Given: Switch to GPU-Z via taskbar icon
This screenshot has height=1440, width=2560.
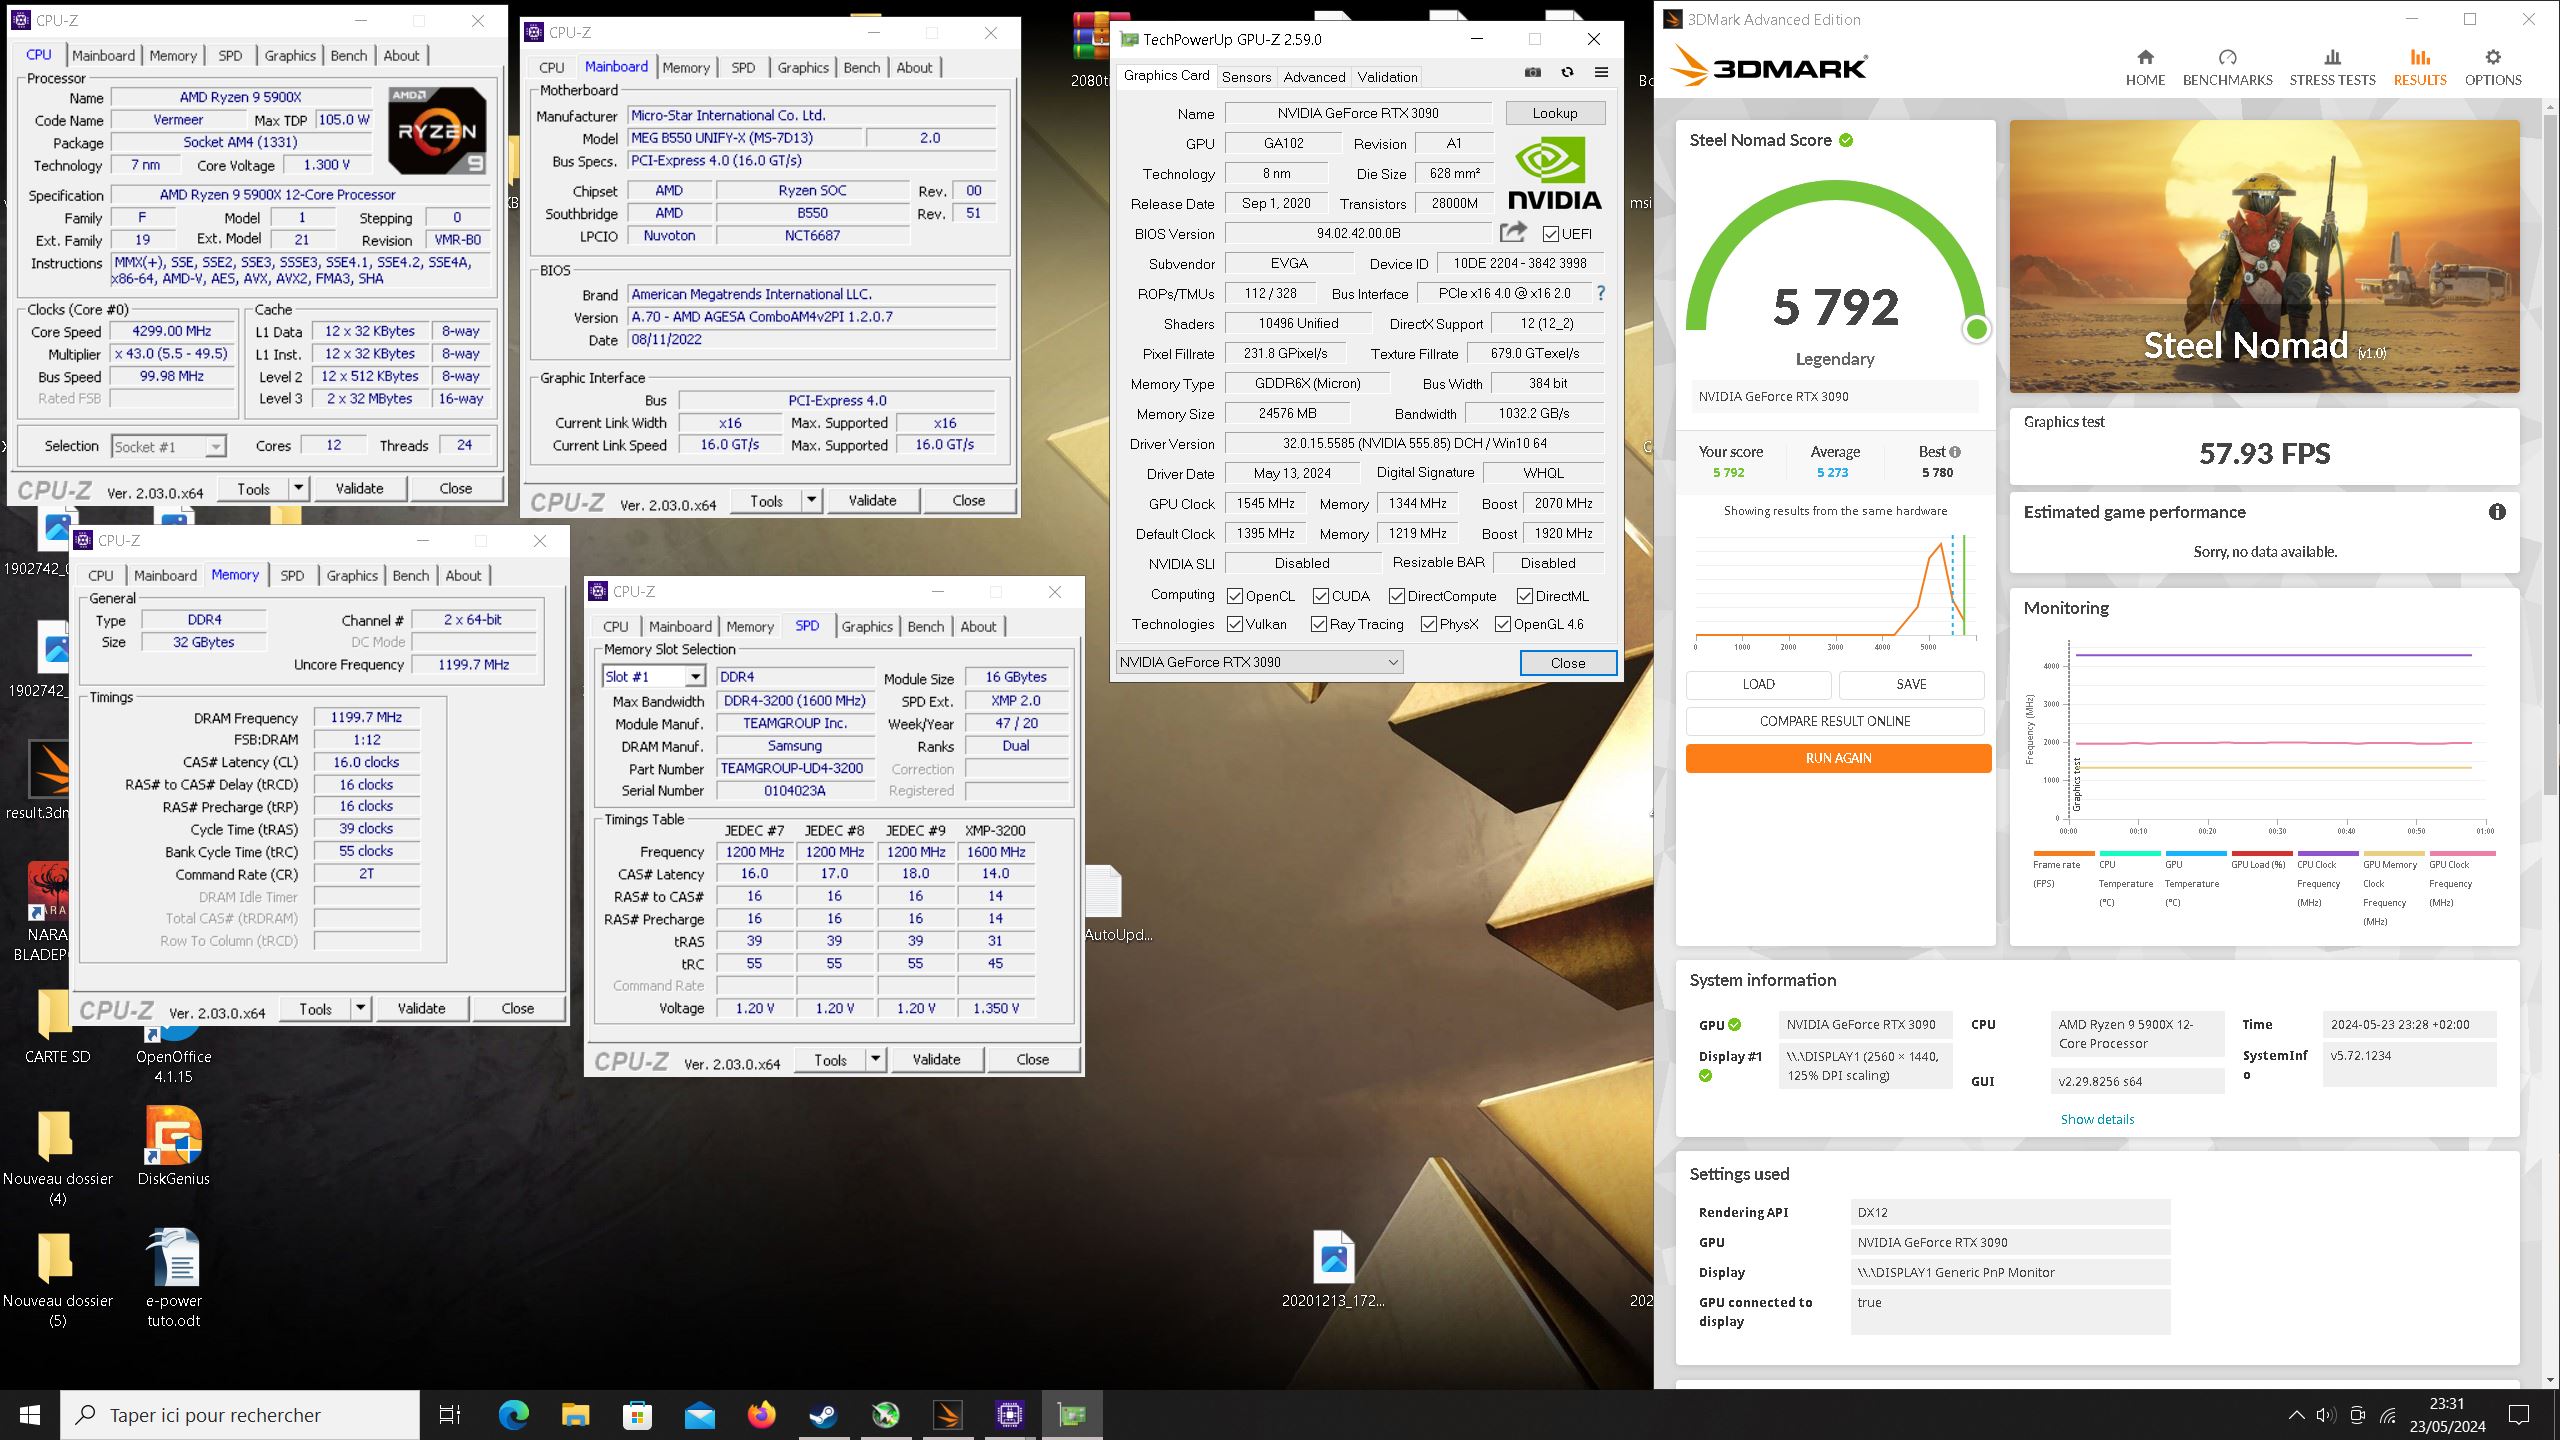Looking at the screenshot, I should pos(1072,1415).
